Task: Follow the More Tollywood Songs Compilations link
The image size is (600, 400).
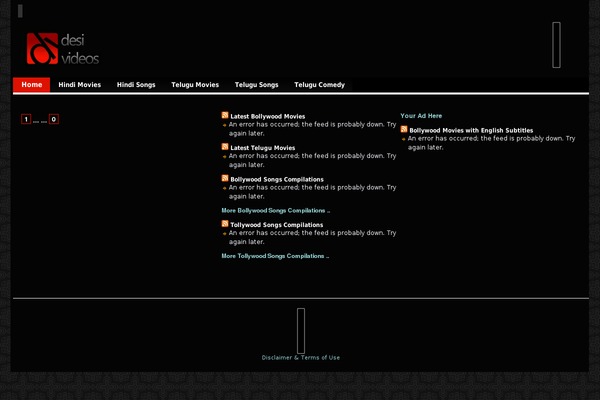Action: (x=275, y=256)
